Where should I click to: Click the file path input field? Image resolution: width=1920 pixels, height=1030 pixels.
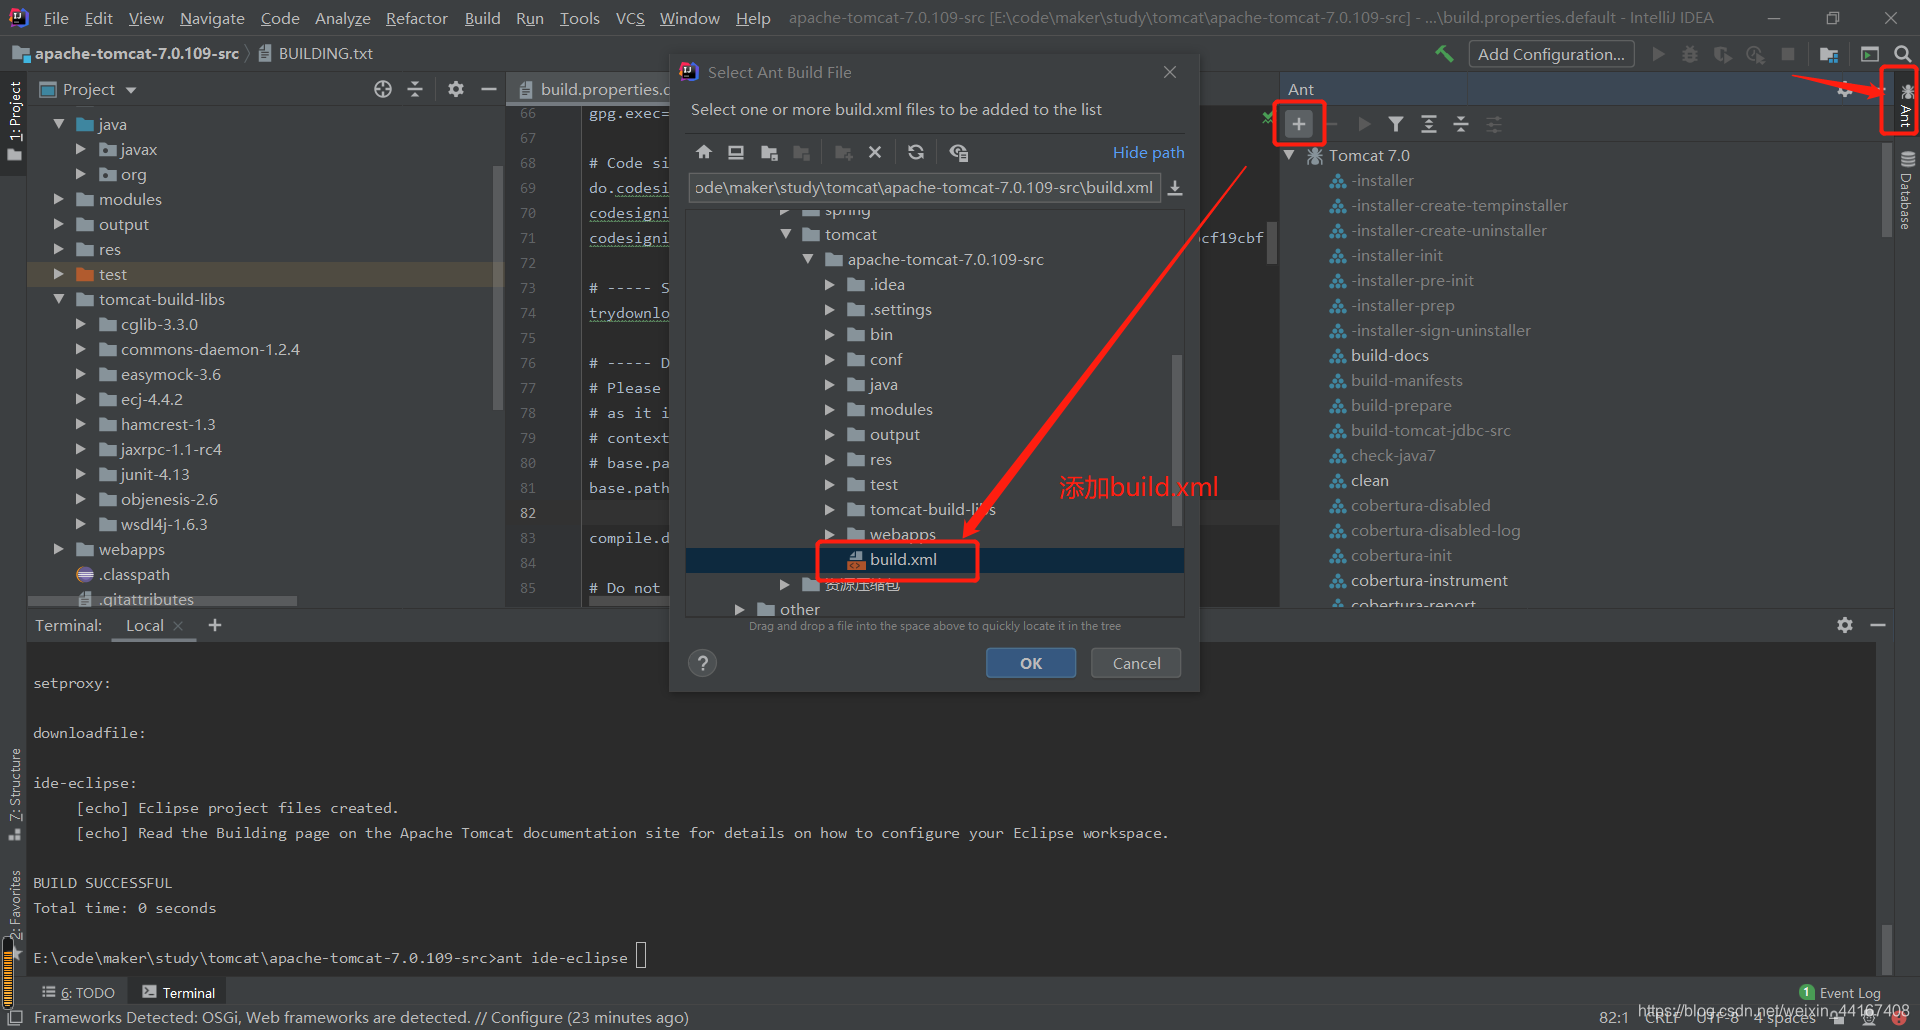(924, 188)
